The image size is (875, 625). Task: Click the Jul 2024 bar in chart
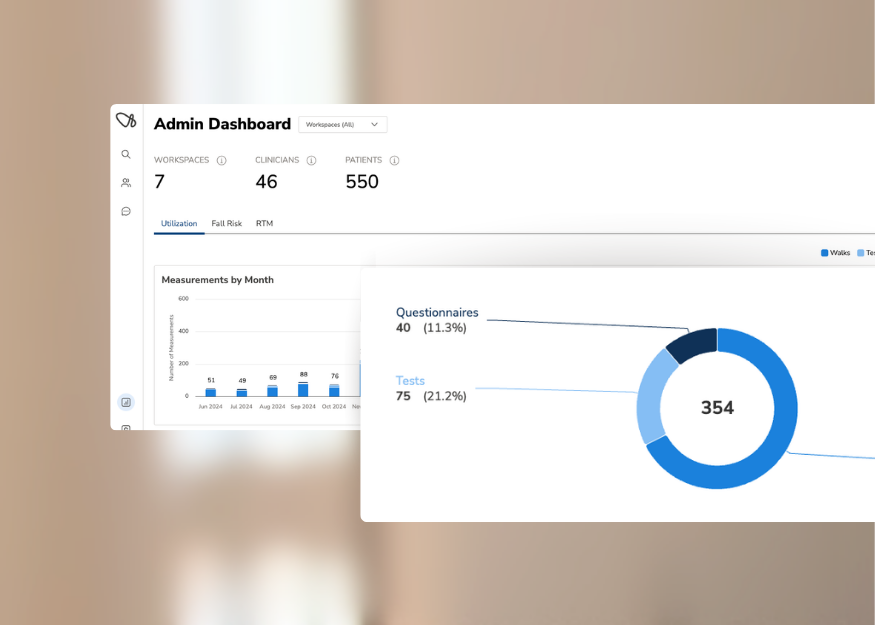(x=242, y=393)
